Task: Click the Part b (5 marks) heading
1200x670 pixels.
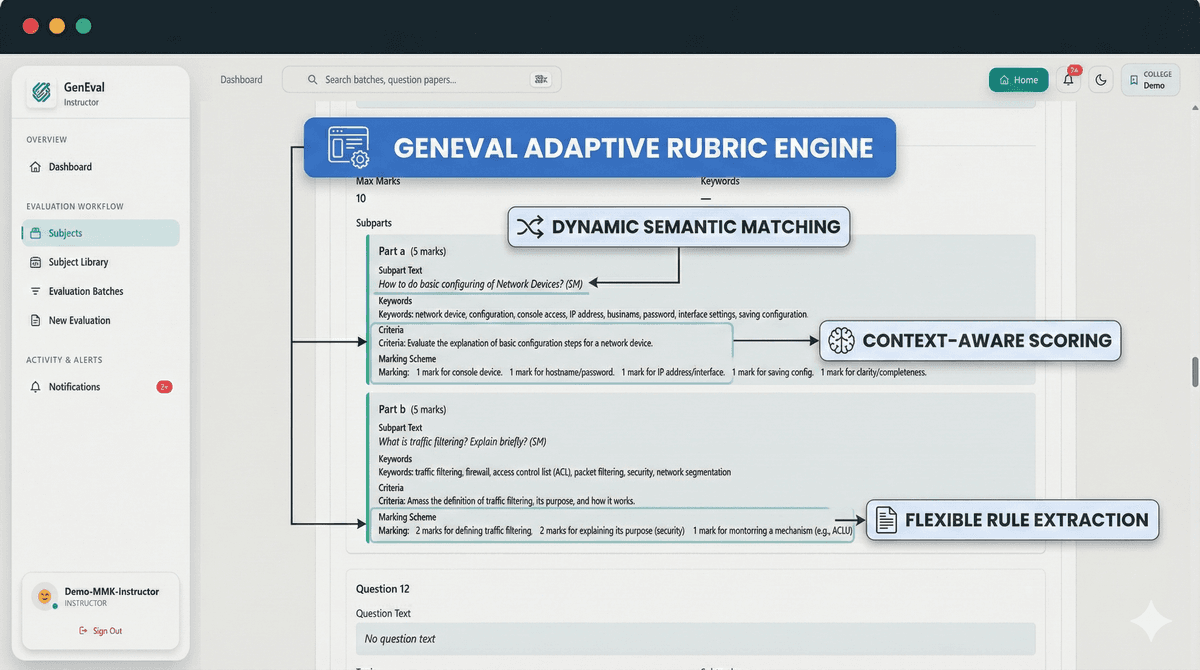Action: [412, 409]
